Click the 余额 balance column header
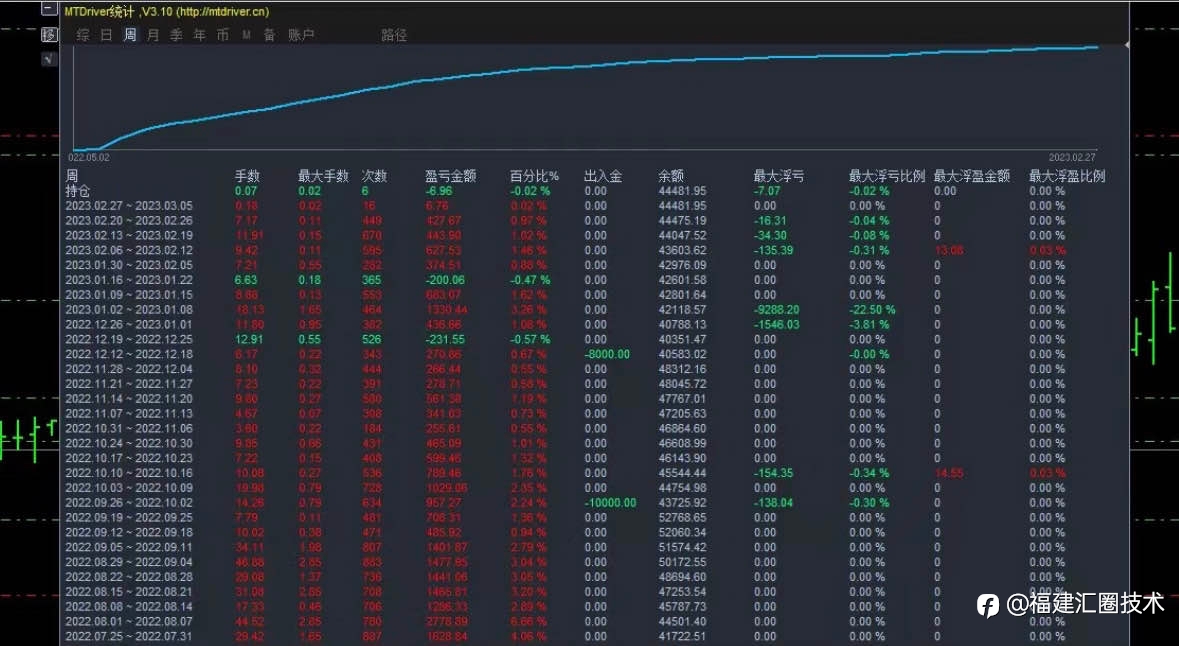 point(671,176)
